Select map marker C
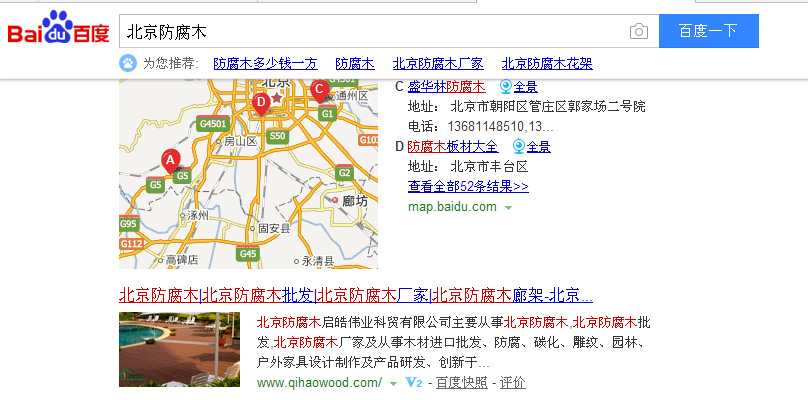808x400 pixels. [x=319, y=91]
